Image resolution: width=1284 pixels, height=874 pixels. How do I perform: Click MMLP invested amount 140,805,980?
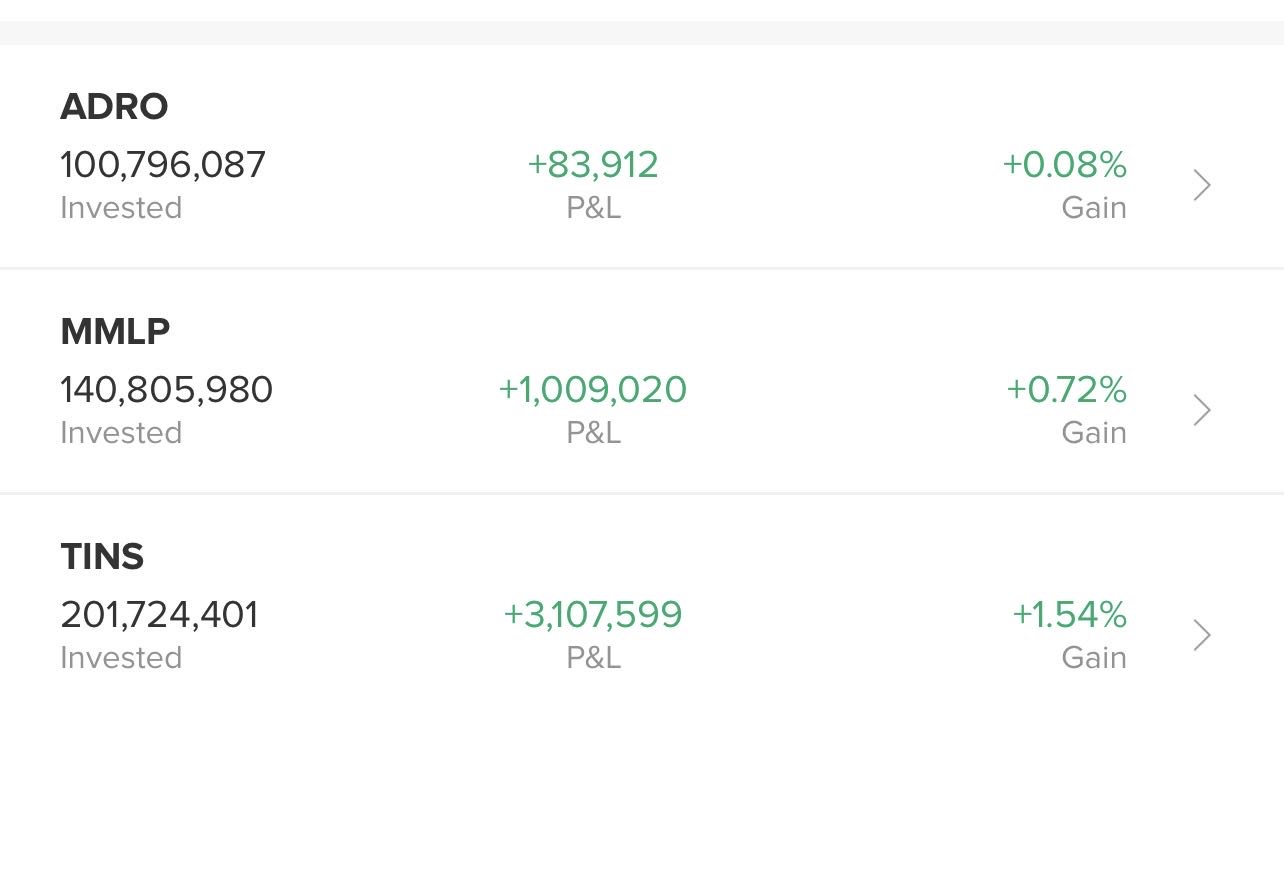[166, 390]
